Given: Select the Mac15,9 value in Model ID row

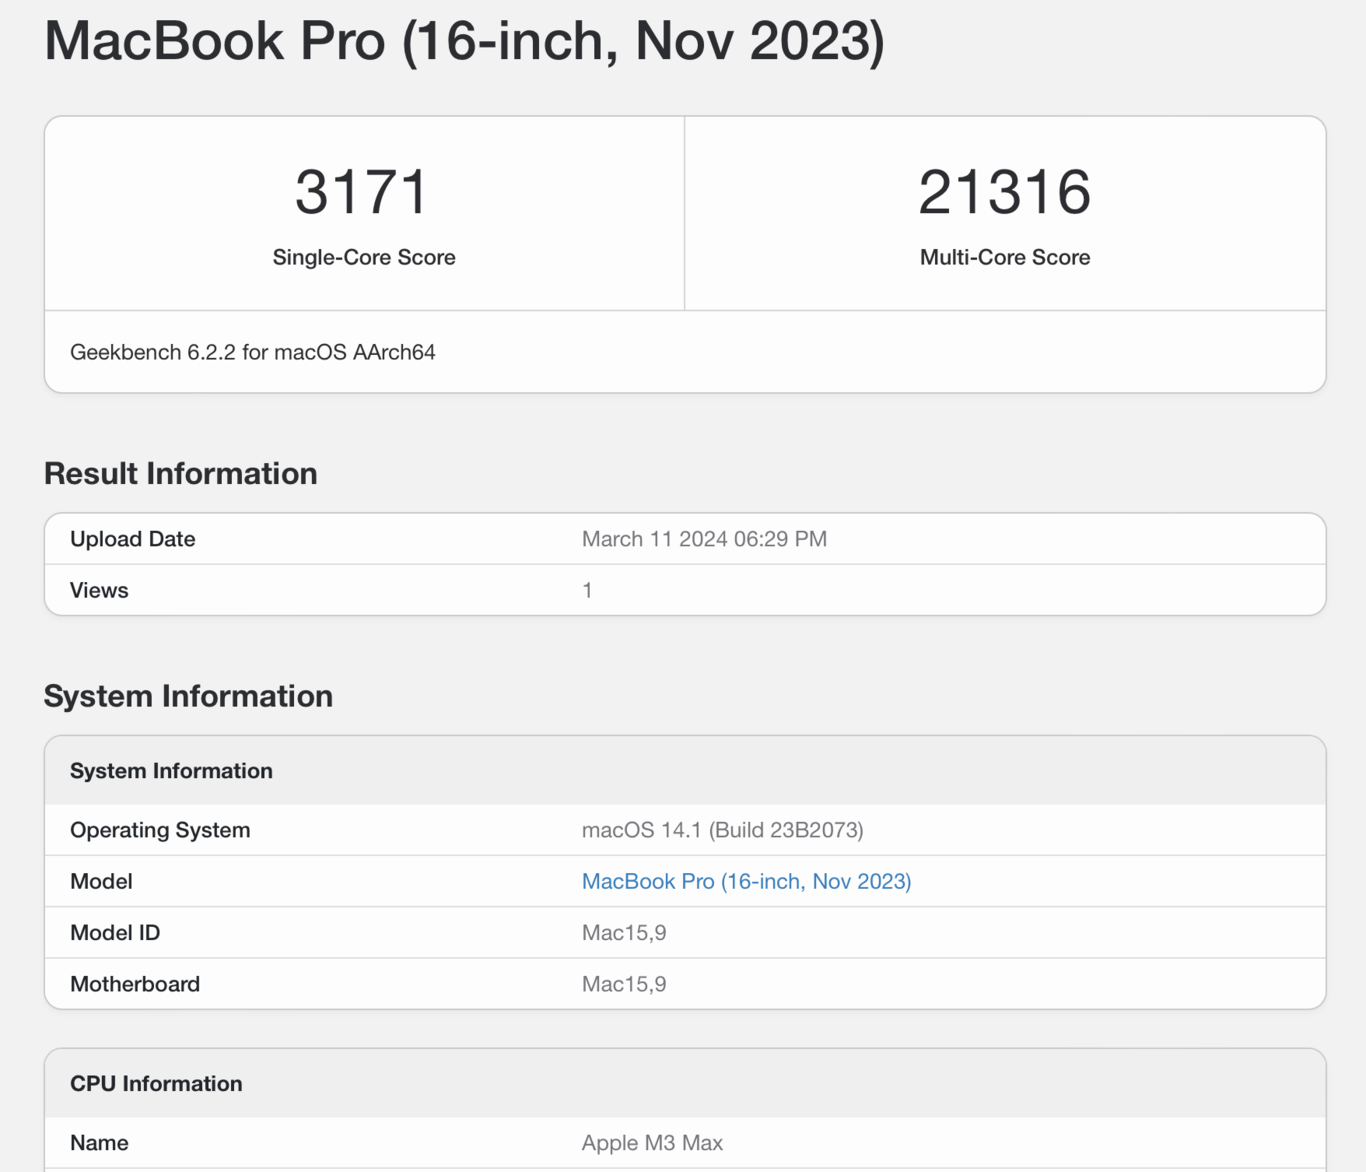Looking at the screenshot, I should pyautogui.click(x=624, y=933).
